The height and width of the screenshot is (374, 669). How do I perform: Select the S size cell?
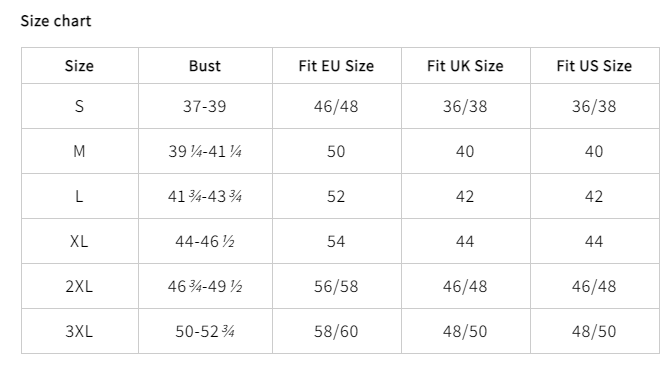80,106
